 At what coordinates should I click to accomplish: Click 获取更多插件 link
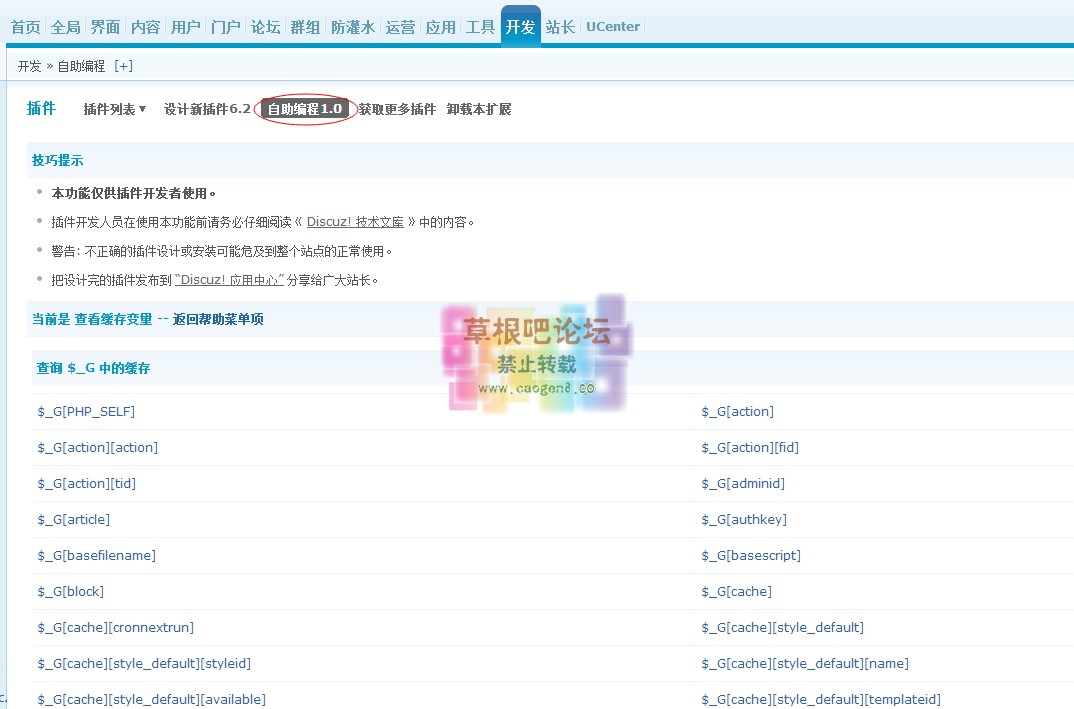[x=397, y=109]
